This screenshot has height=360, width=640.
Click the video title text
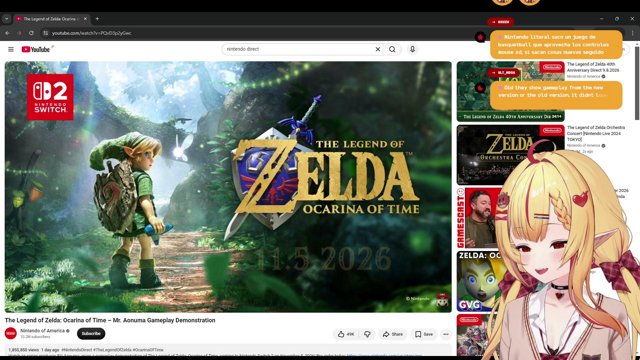(110, 320)
